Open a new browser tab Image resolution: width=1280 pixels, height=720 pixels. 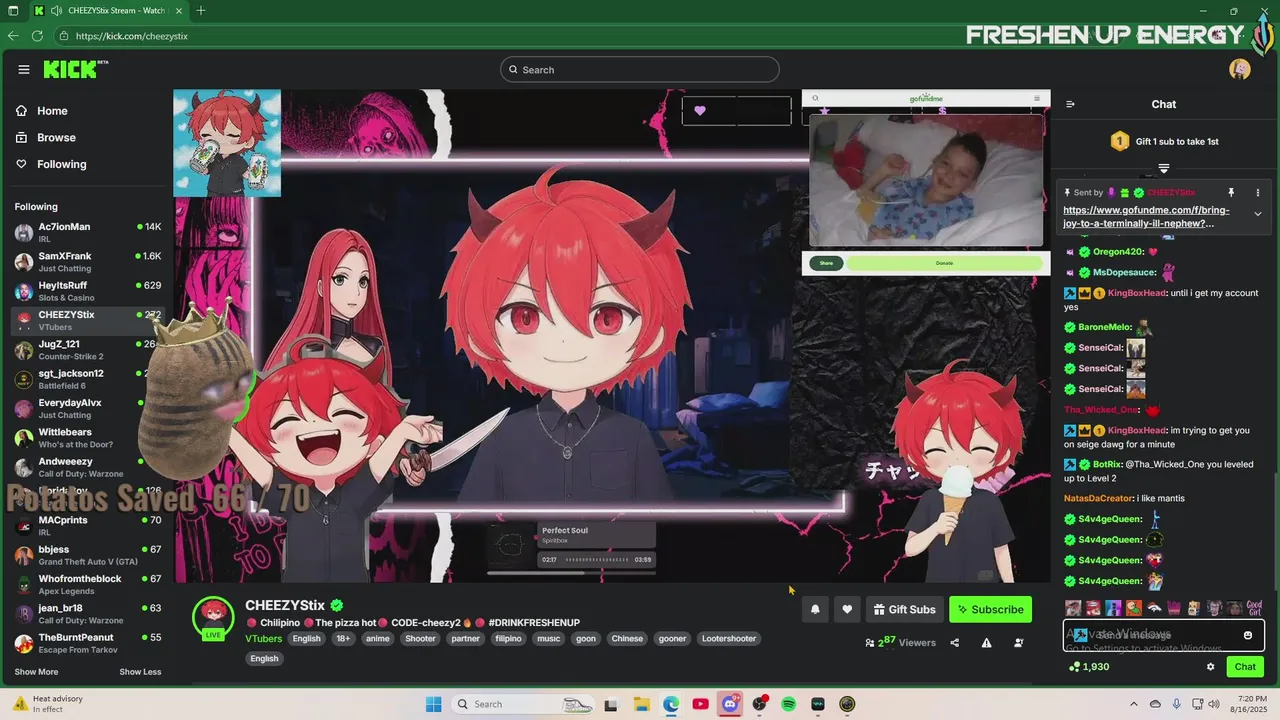point(201,10)
